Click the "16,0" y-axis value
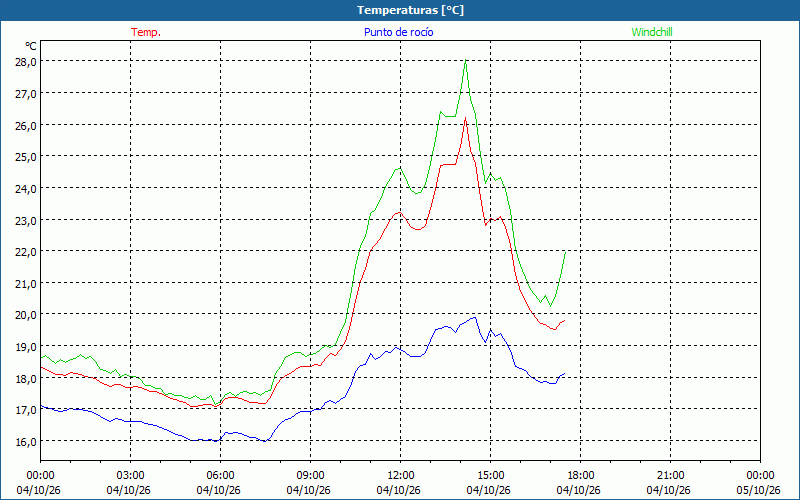The image size is (800, 500). (26, 441)
